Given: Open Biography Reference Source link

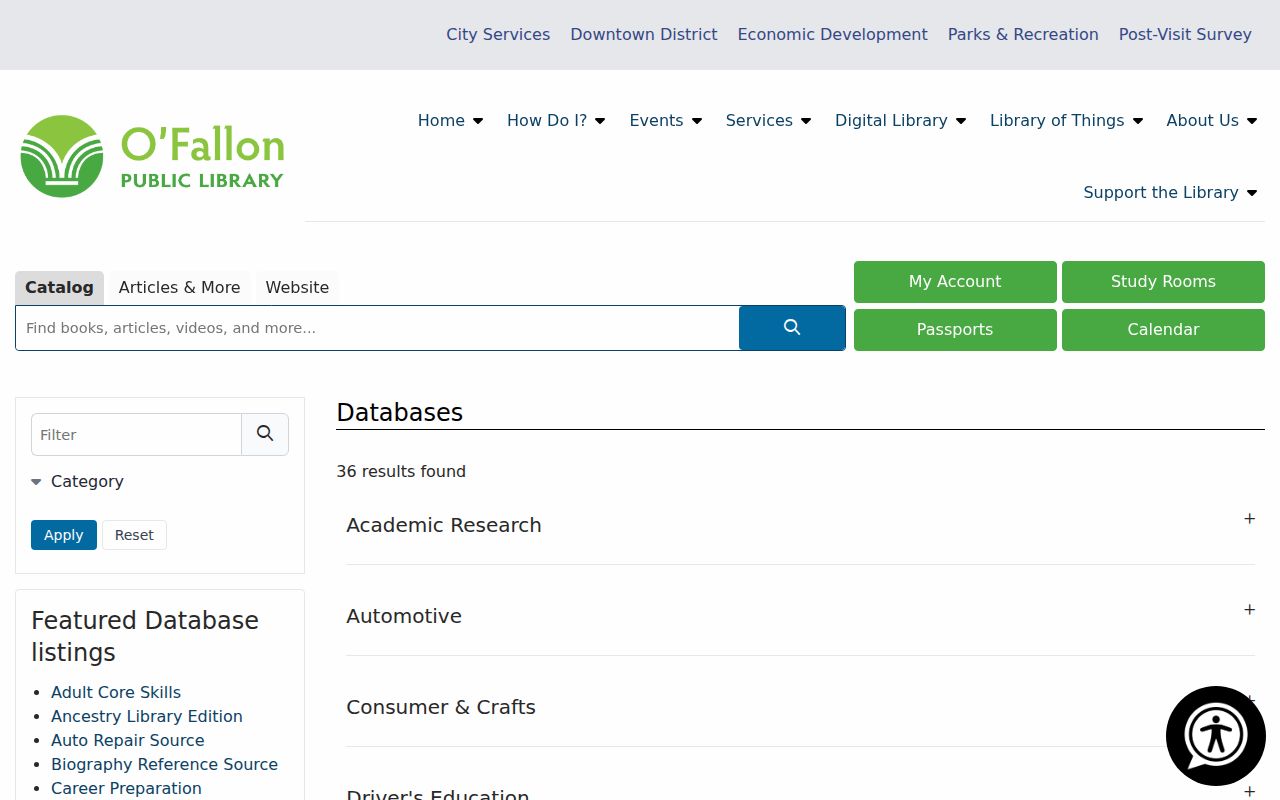Looking at the screenshot, I should tap(165, 764).
